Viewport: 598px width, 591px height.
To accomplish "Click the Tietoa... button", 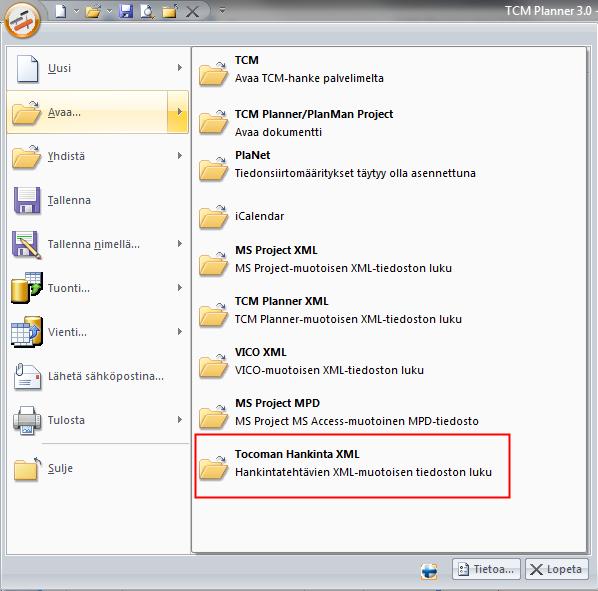I will tap(486, 569).
